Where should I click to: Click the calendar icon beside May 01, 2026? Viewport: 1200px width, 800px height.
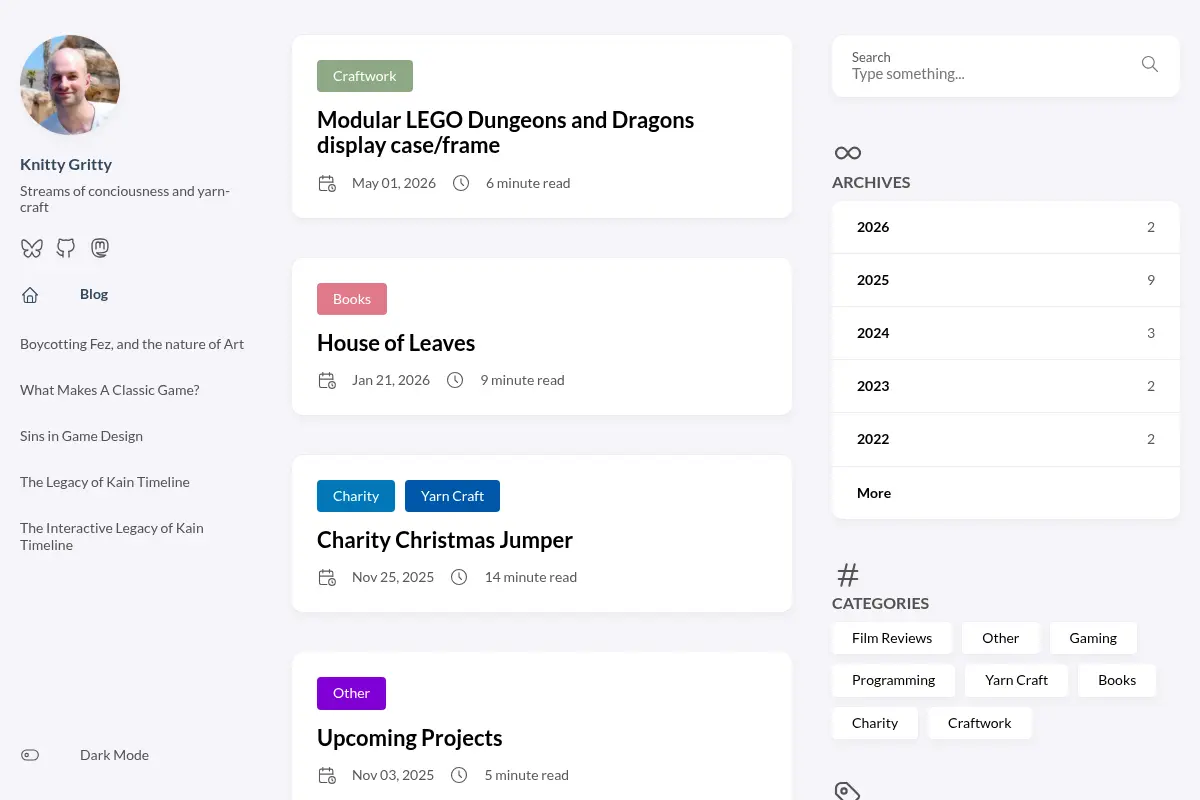point(327,183)
